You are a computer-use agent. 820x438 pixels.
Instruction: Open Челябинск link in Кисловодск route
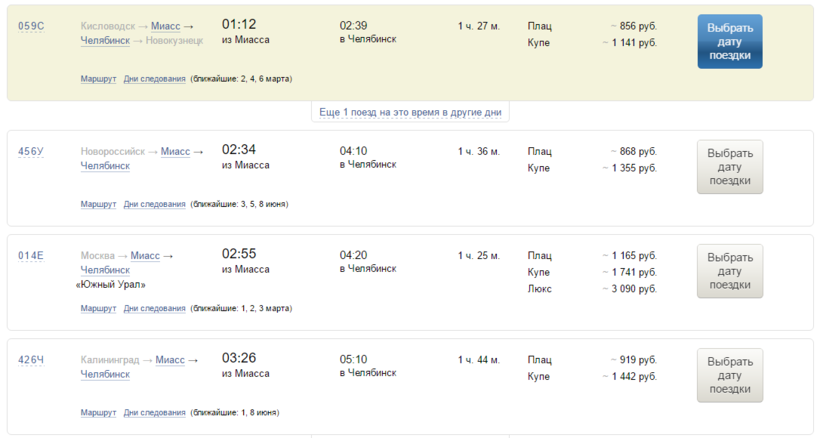tap(105, 40)
